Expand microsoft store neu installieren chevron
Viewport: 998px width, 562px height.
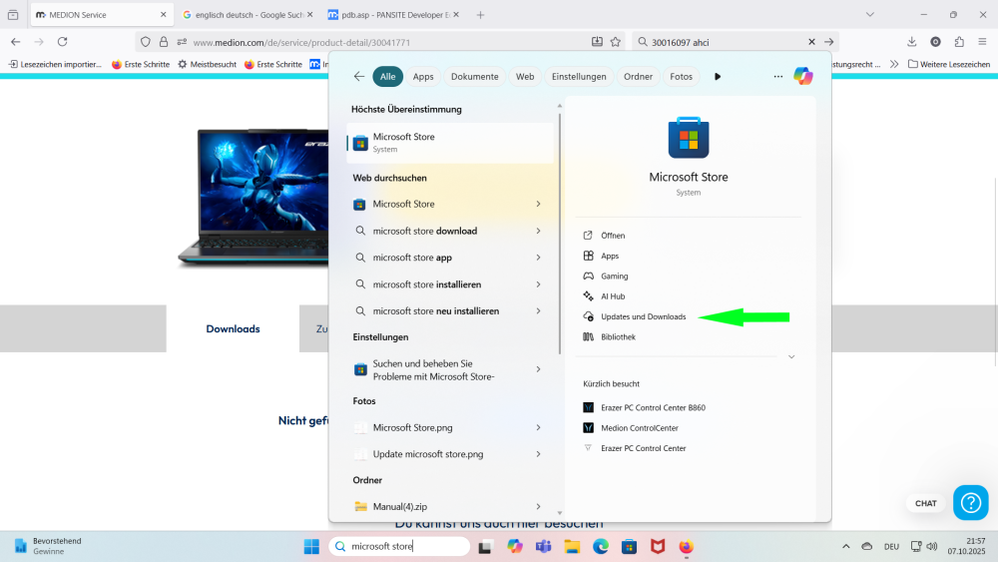coord(538,311)
